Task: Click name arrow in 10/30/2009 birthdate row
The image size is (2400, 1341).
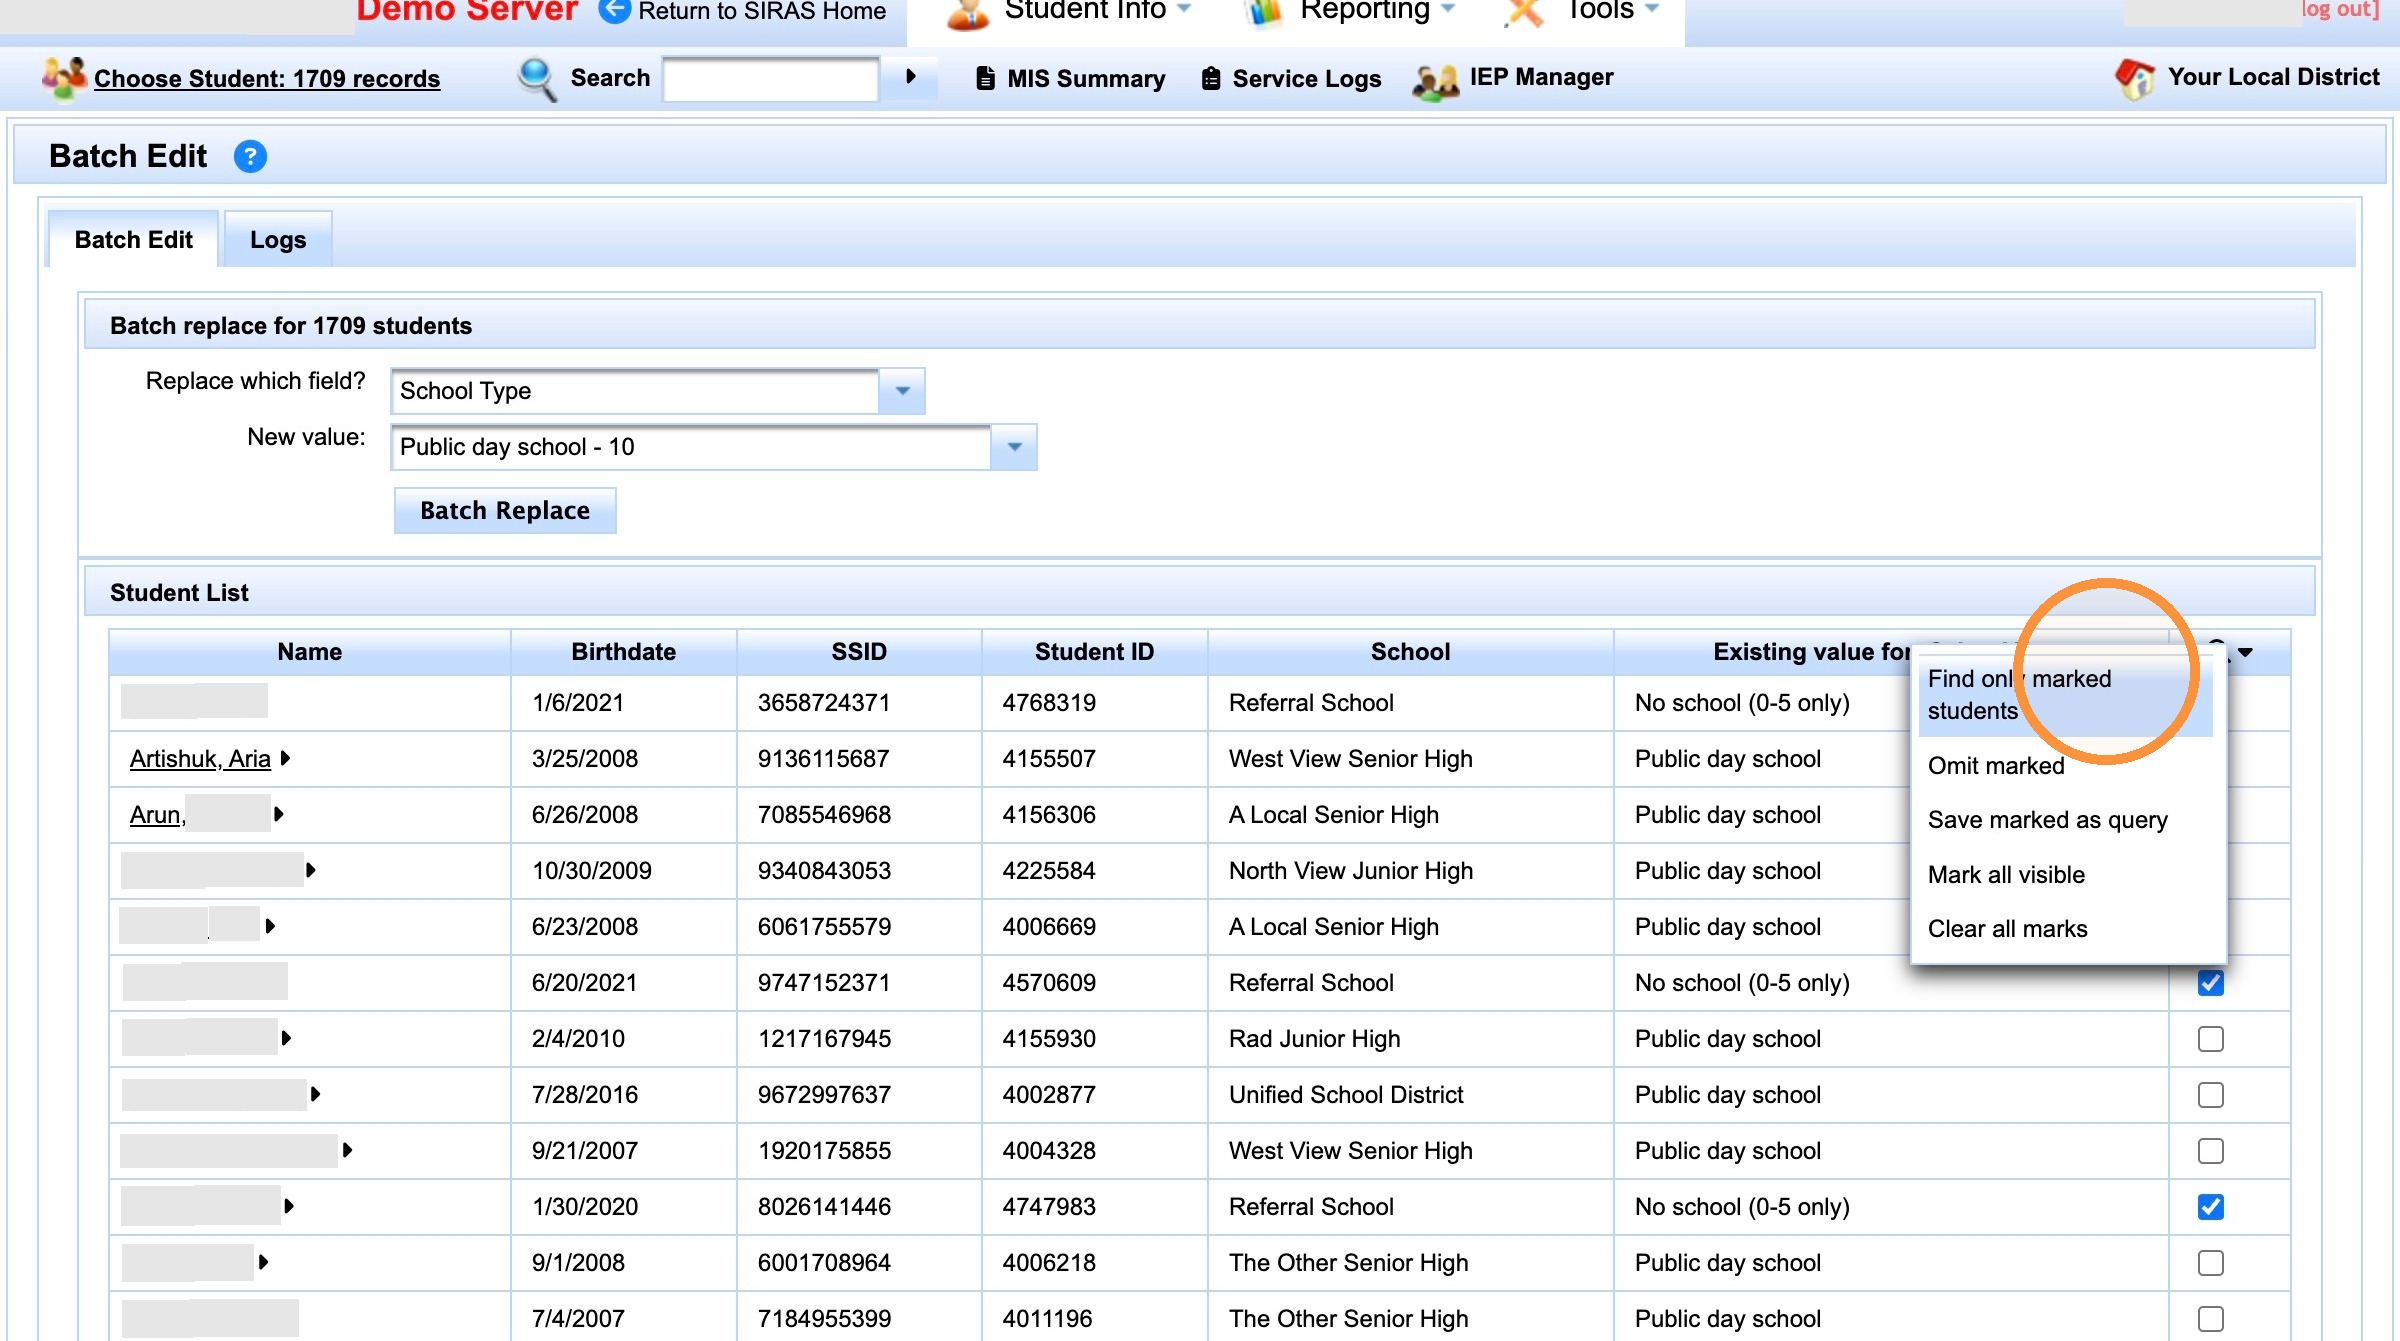Action: [310, 871]
